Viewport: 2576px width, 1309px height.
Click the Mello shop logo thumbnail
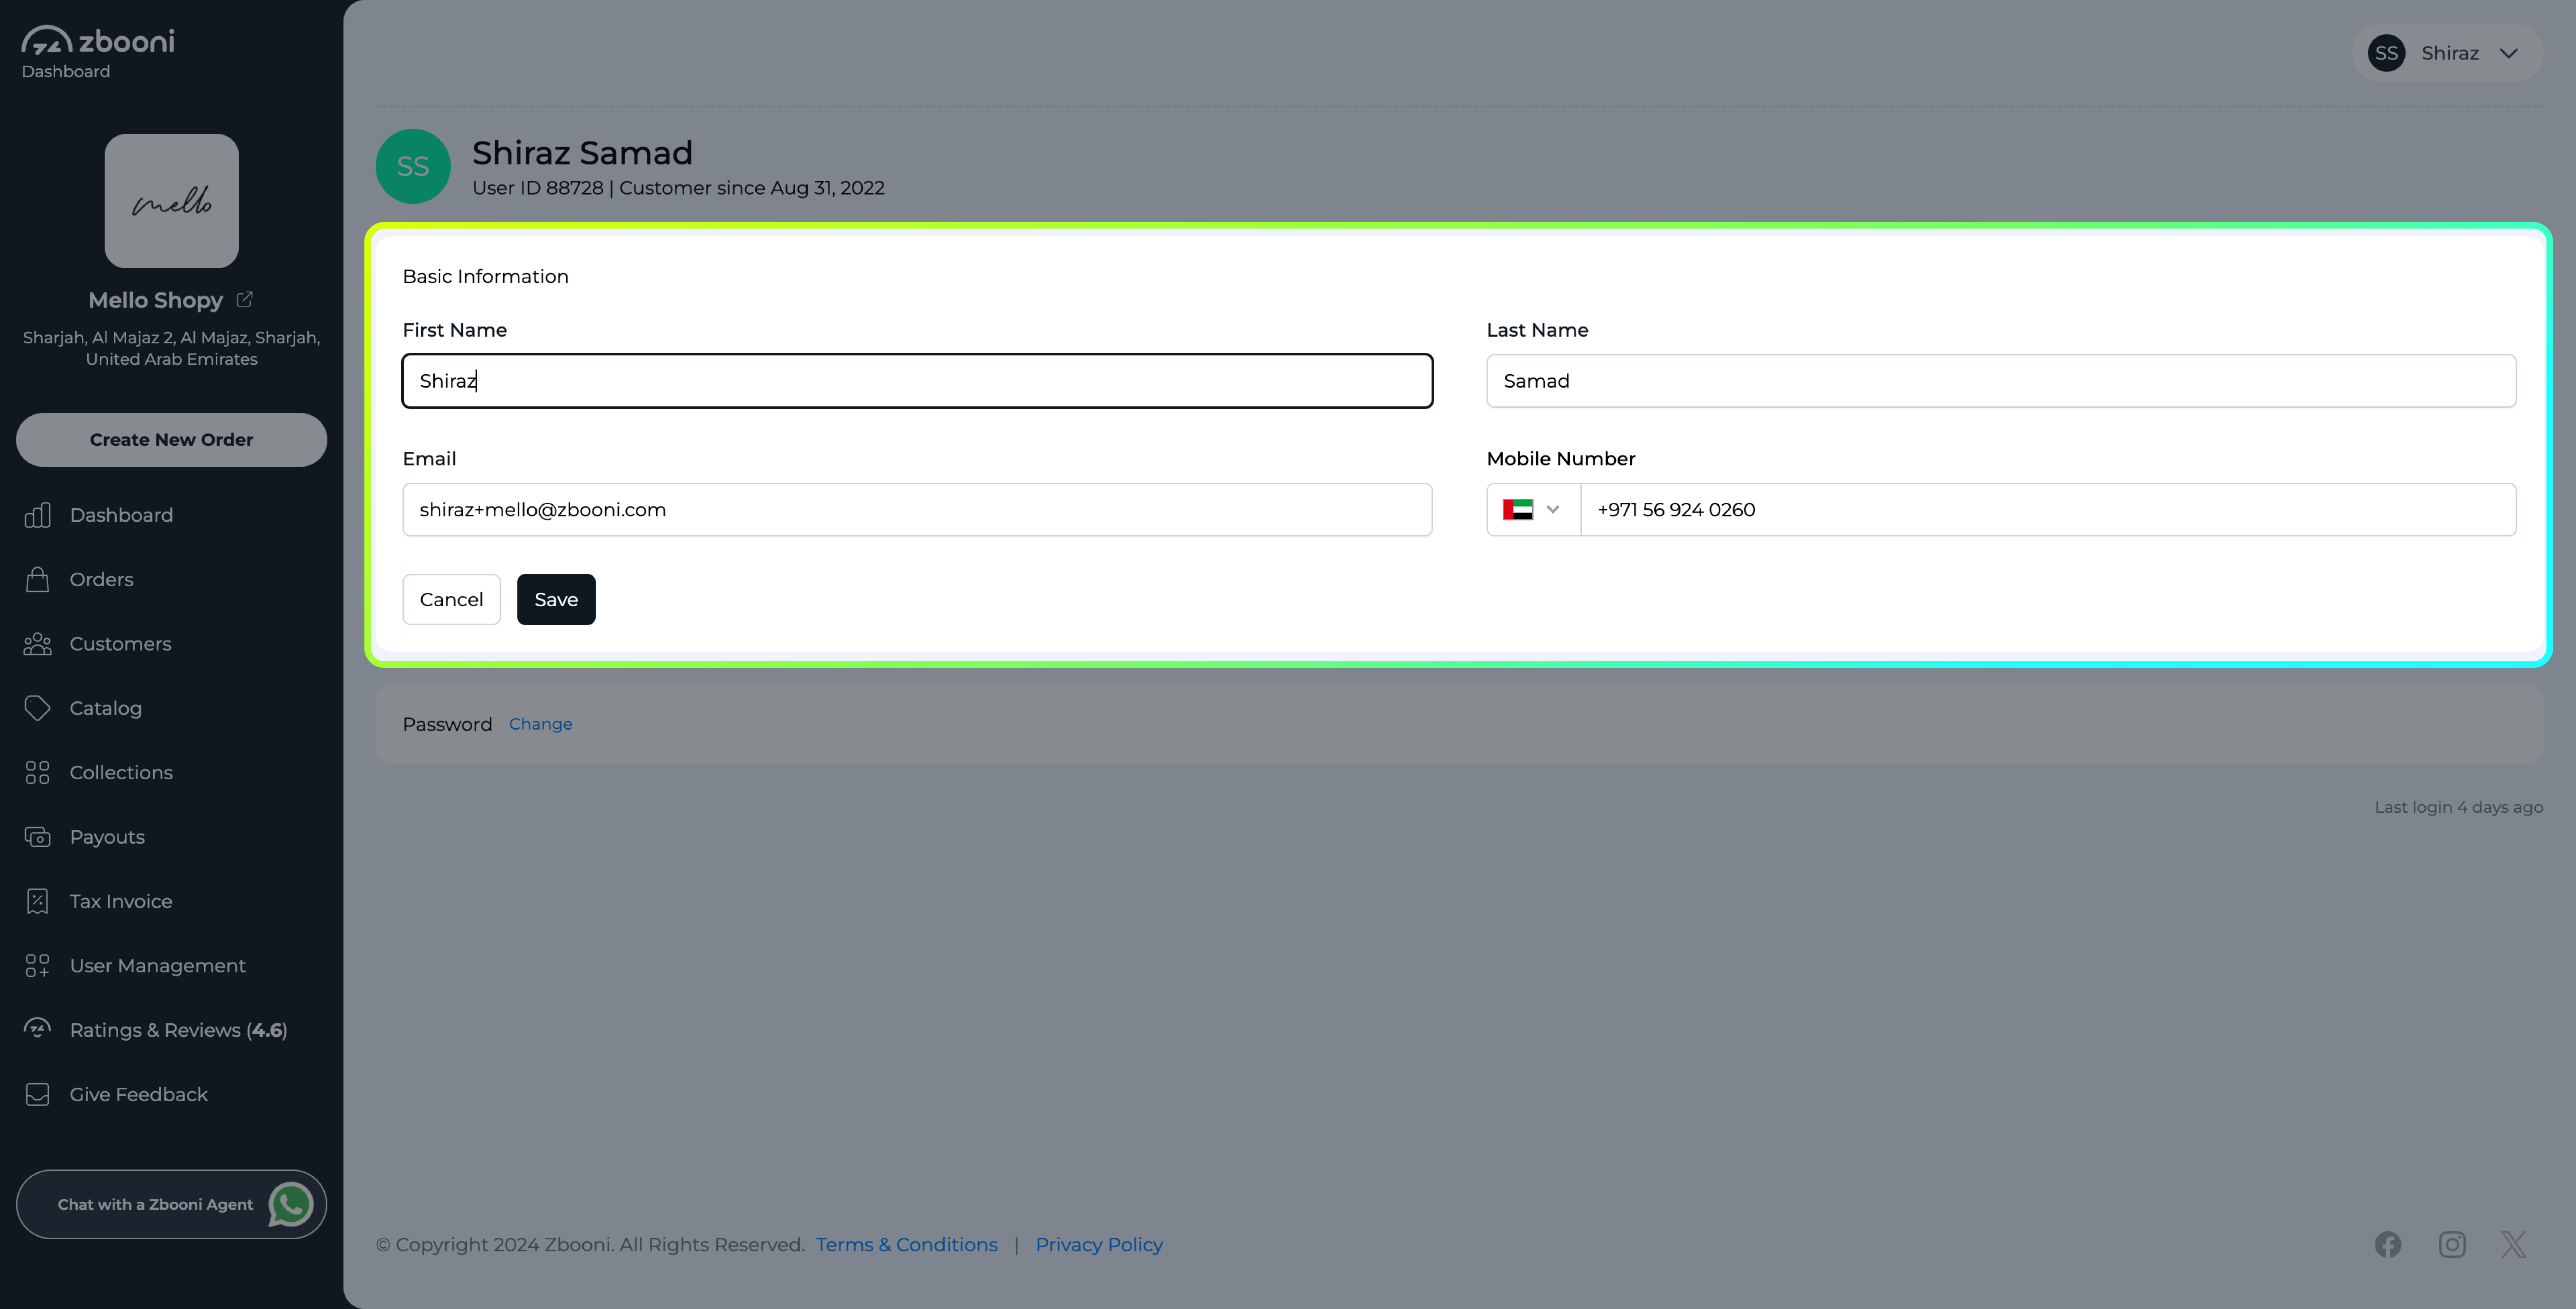(172, 201)
